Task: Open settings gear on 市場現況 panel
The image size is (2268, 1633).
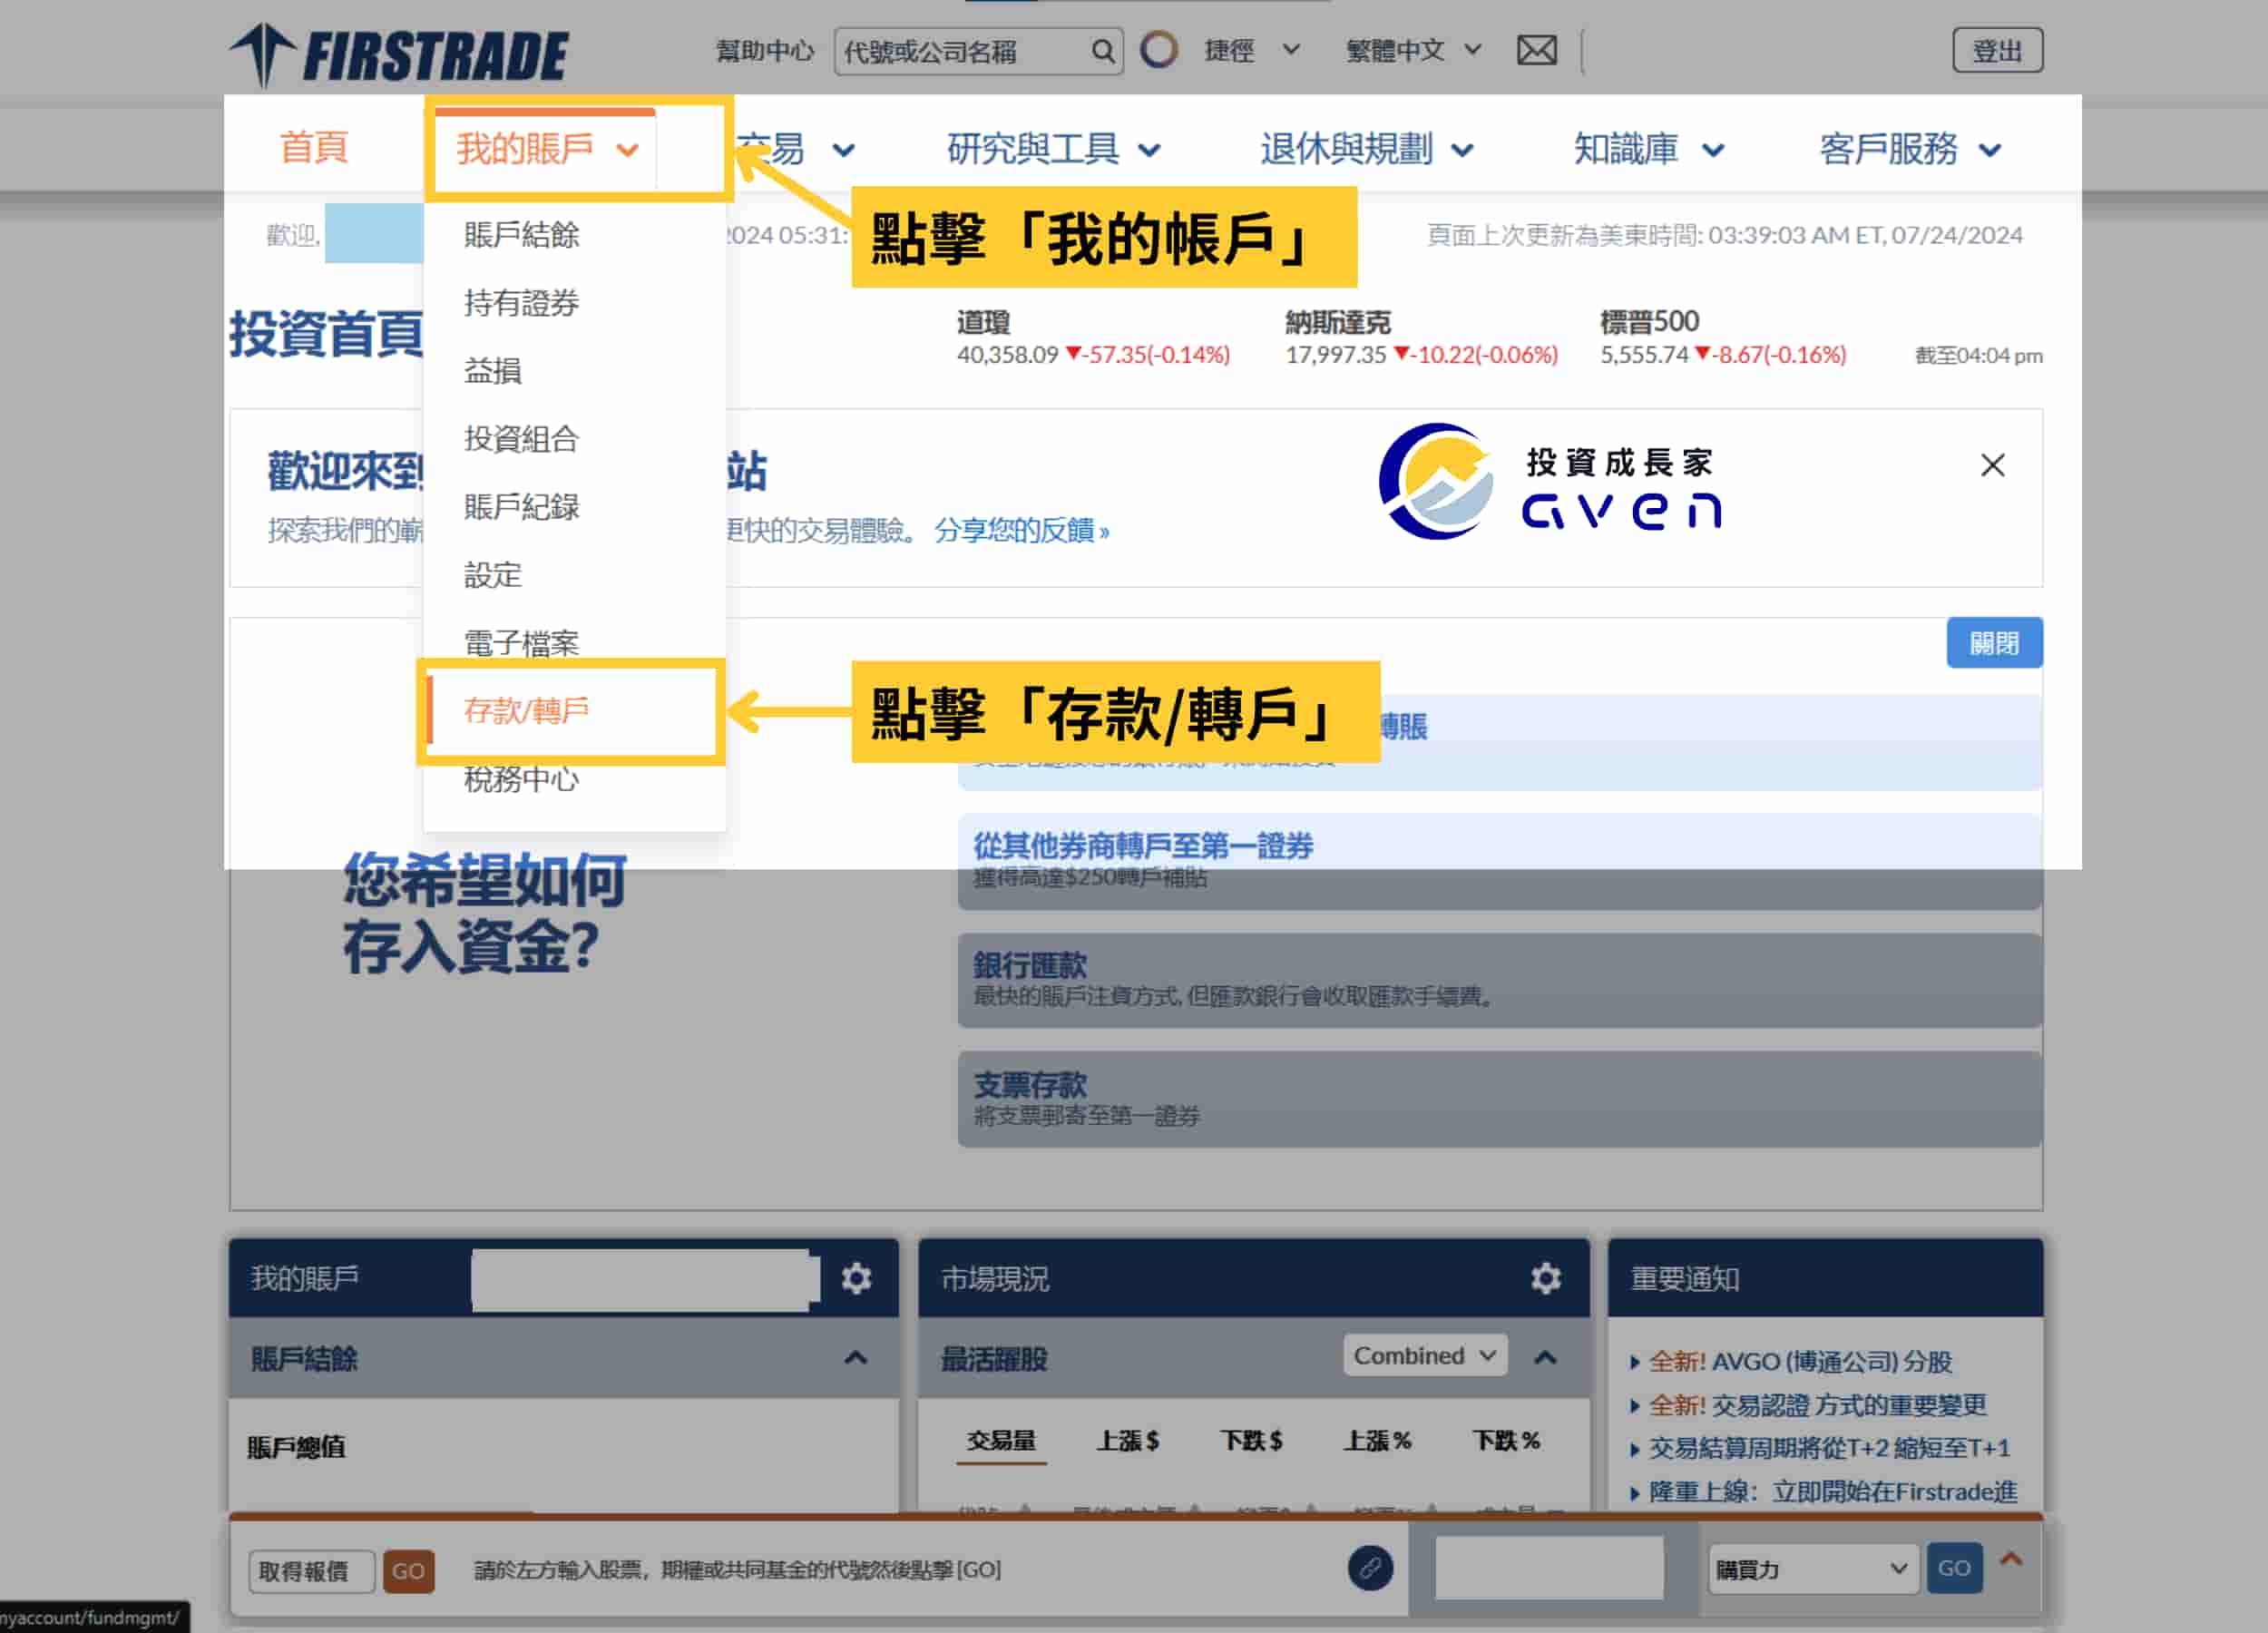Action: click(x=1546, y=1278)
